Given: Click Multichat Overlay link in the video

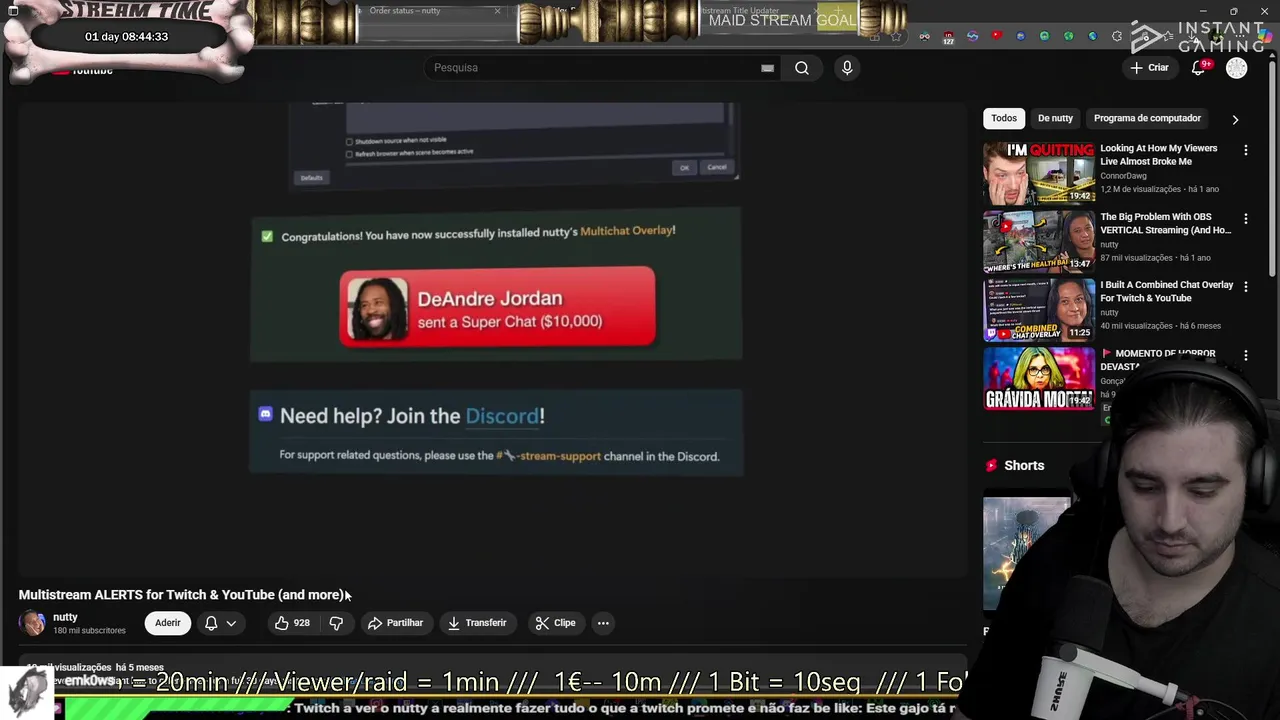Looking at the screenshot, I should 626,231.
